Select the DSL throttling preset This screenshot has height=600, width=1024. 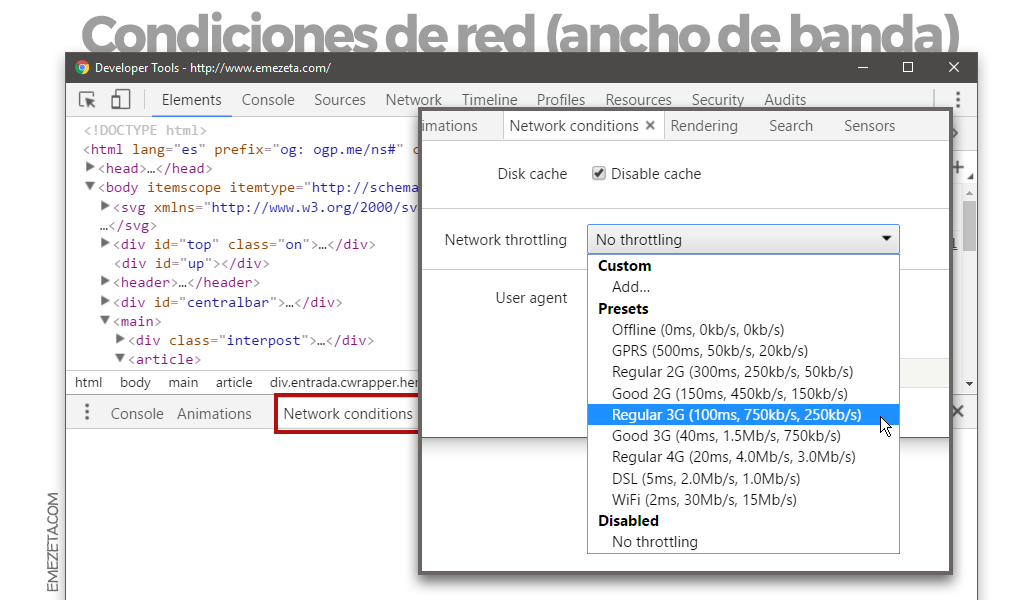click(x=743, y=479)
